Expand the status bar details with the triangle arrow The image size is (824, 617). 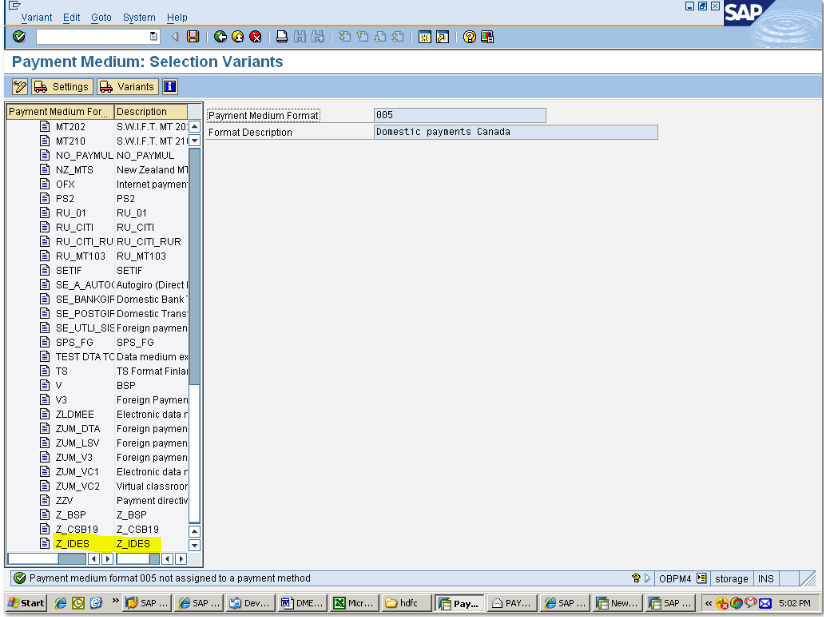647,578
